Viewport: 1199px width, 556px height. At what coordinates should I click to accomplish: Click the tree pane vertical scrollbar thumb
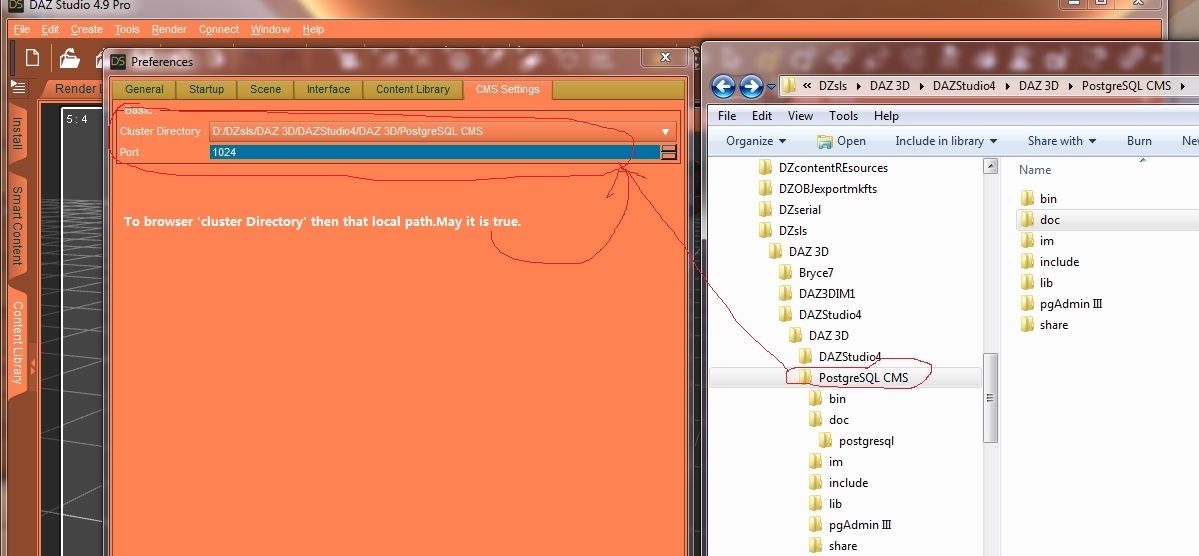click(x=990, y=398)
